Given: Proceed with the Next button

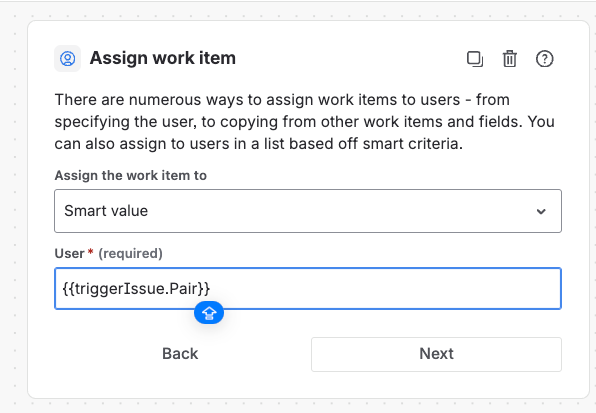Looking at the screenshot, I should [x=436, y=354].
